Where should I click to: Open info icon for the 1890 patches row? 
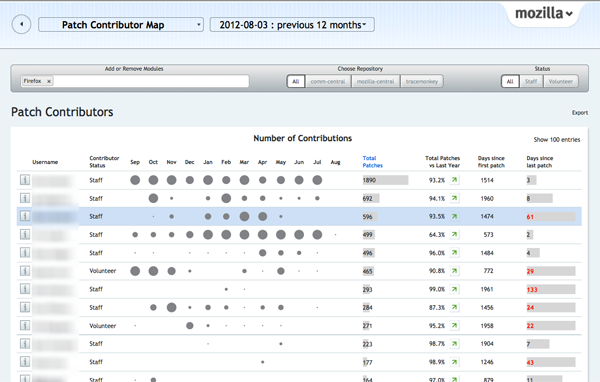[25, 180]
